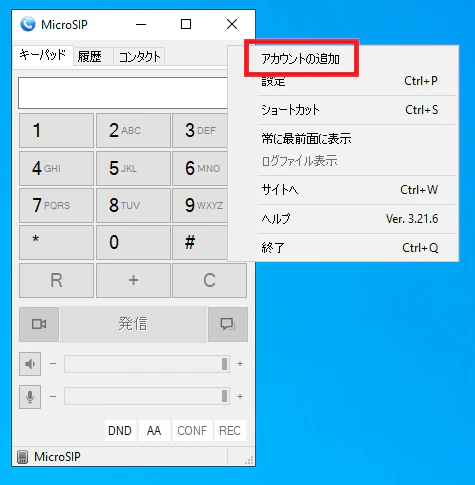The image size is (475, 485).
Task: Click the + keypad button
Action: click(x=133, y=280)
